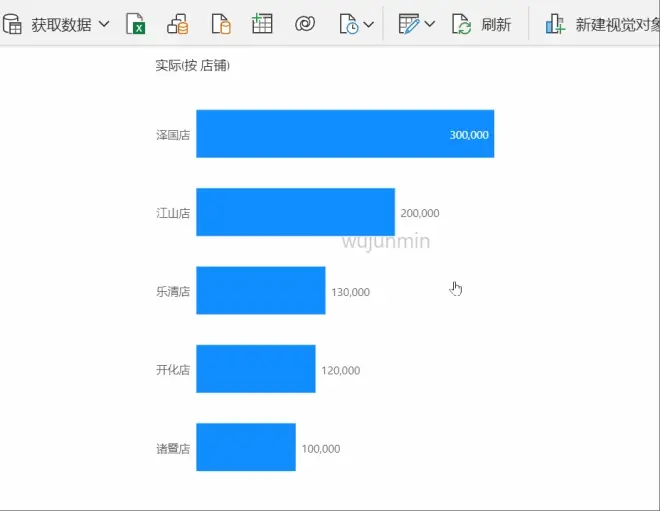Click the SQL Server database icon
Screen dimensions: 660x511
(221, 24)
